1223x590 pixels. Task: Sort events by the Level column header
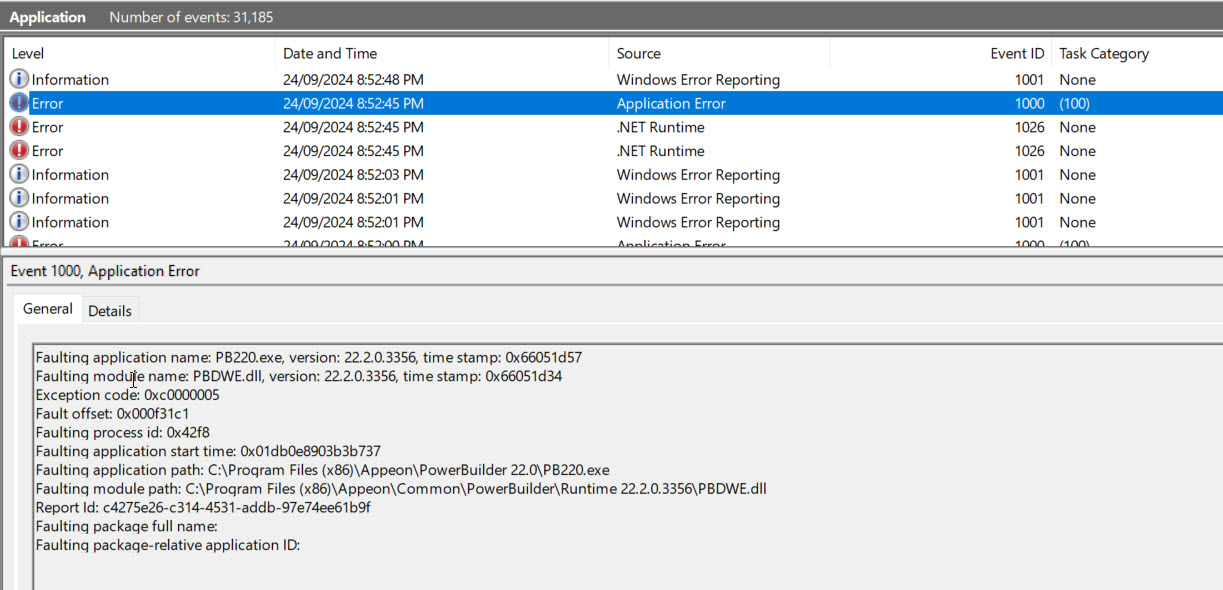pyautogui.click(x=28, y=54)
